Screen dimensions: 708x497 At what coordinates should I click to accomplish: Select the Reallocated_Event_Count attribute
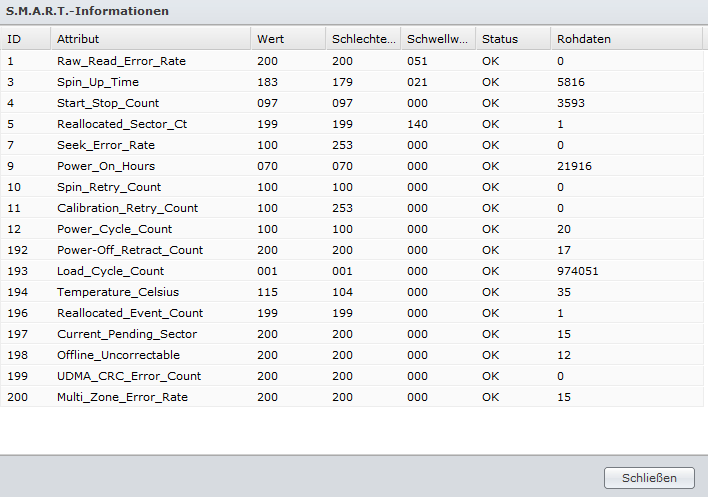(x=130, y=313)
